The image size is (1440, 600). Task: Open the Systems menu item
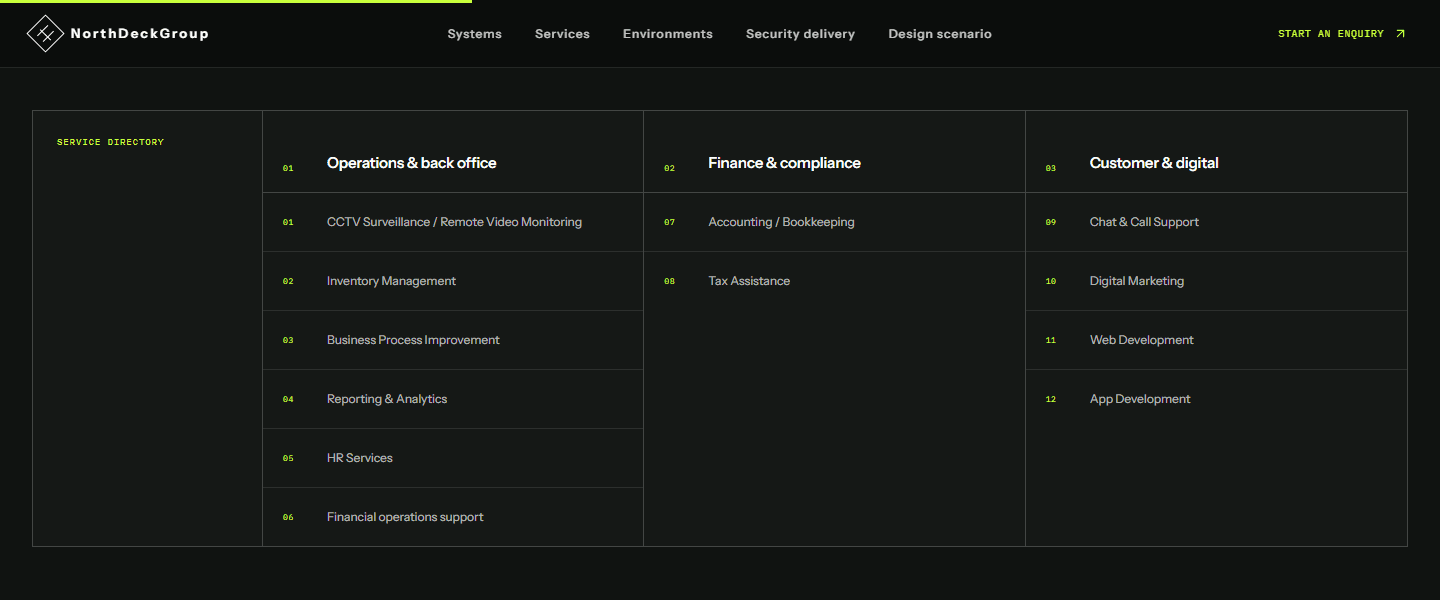pos(474,34)
